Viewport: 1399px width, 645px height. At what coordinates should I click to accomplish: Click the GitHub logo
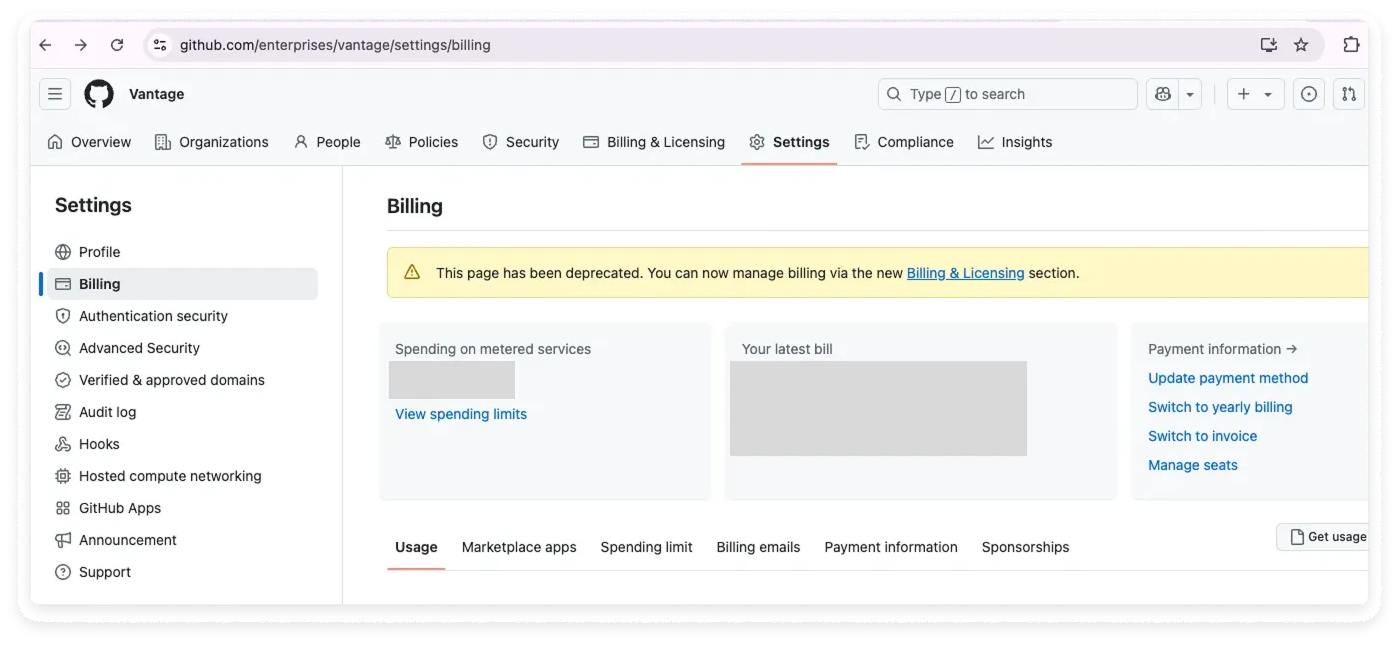(97, 94)
